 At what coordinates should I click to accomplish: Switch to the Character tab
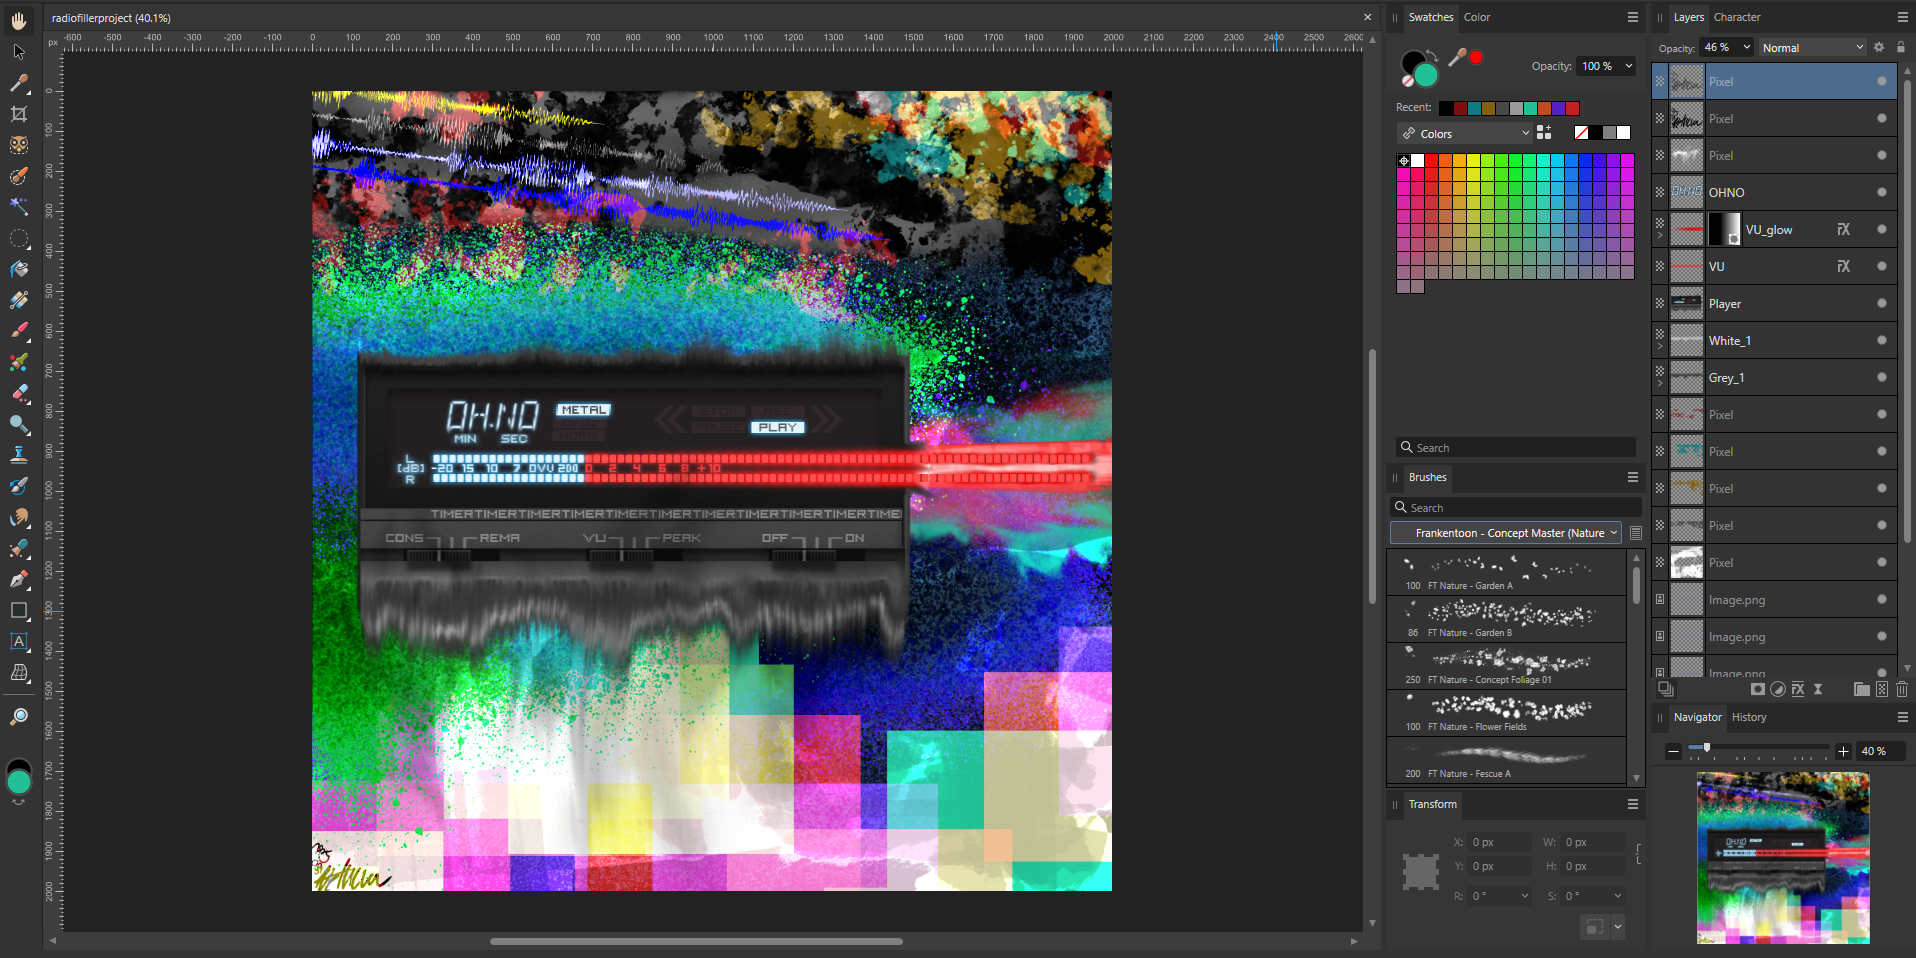1737,17
